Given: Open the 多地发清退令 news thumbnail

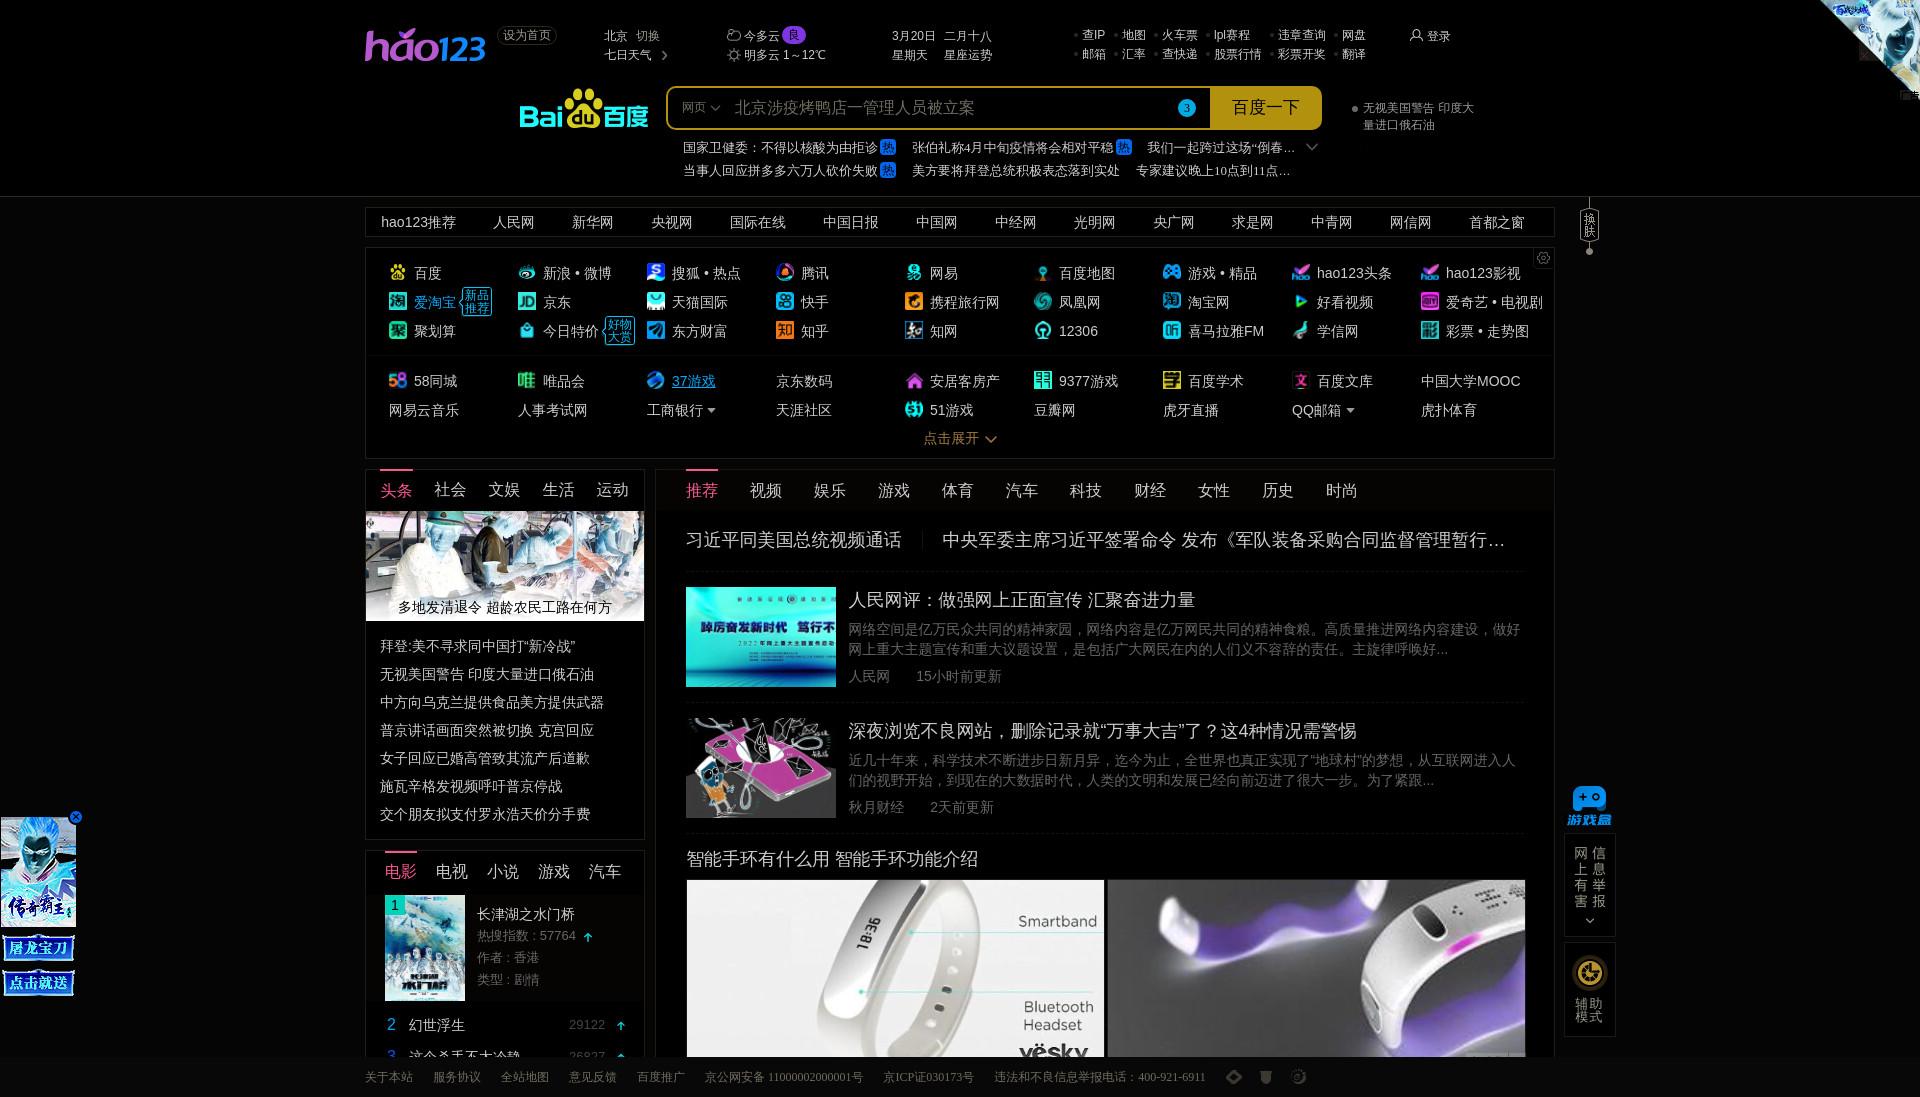Looking at the screenshot, I should coord(505,566).
